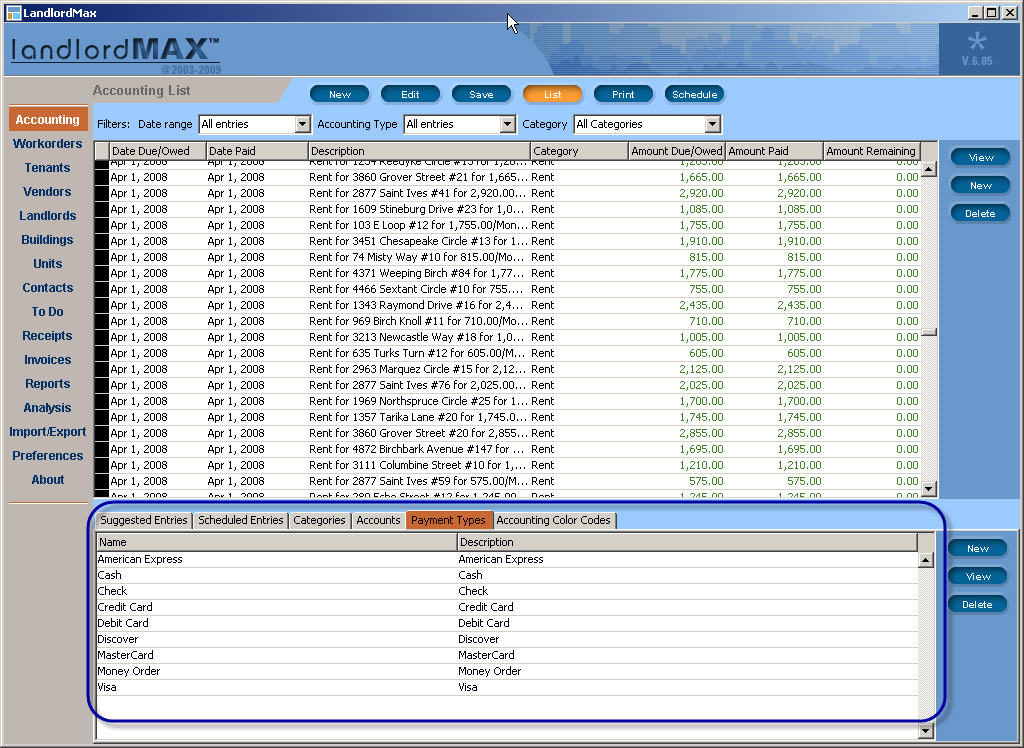Click the Edit toolbar button

[410, 94]
